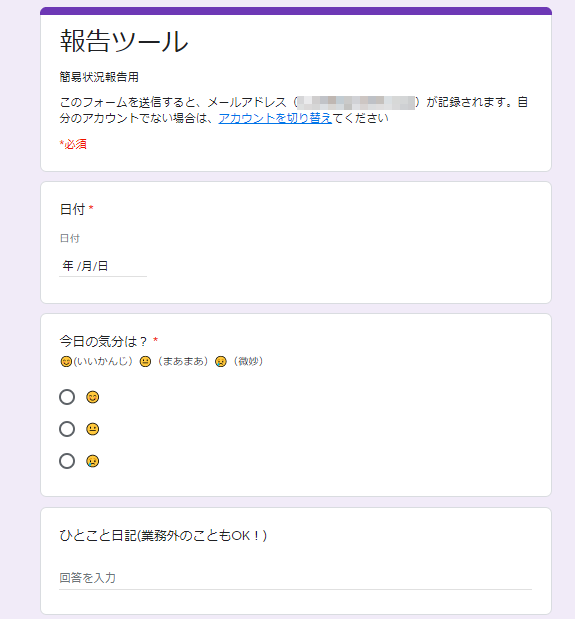Click the neutral emoji option label
This screenshot has height=619, width=575.
(x=93, y=429)
